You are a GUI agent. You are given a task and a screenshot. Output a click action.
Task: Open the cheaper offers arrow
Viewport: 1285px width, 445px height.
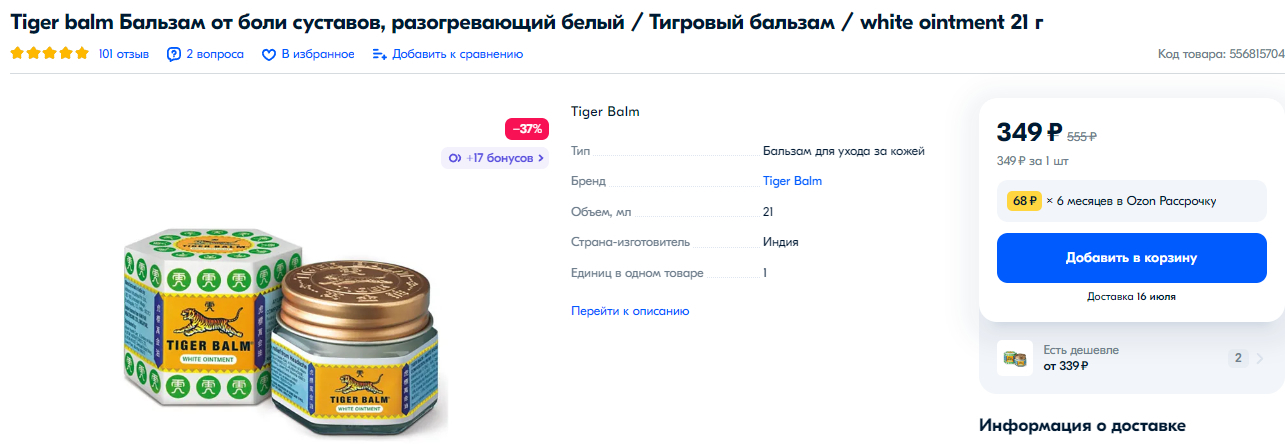coord(1271,358)
